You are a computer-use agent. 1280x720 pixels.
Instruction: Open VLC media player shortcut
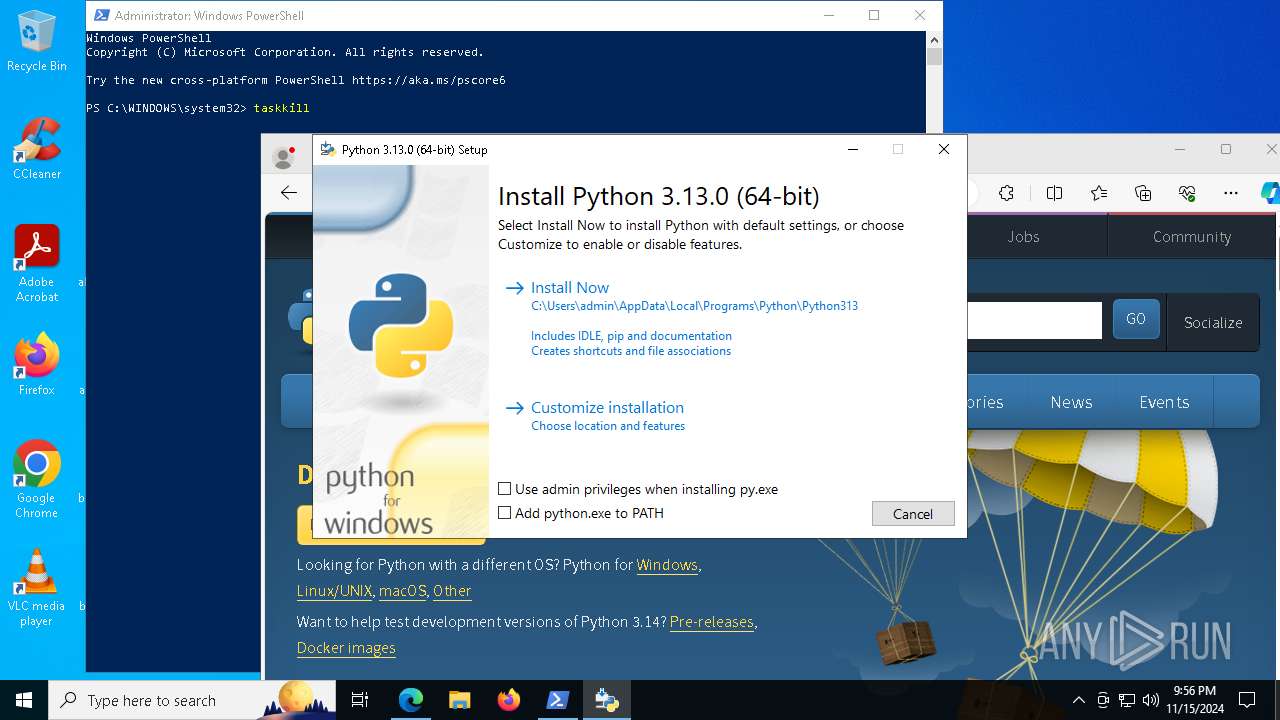tap(37, 587)
